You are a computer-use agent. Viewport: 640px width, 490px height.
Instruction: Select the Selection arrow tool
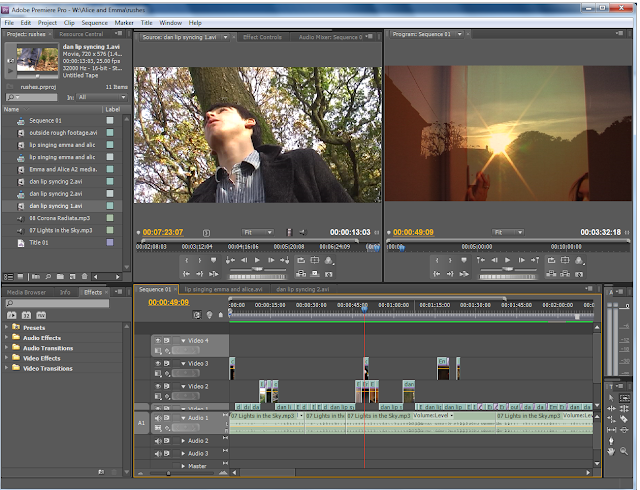pos(611,396)
